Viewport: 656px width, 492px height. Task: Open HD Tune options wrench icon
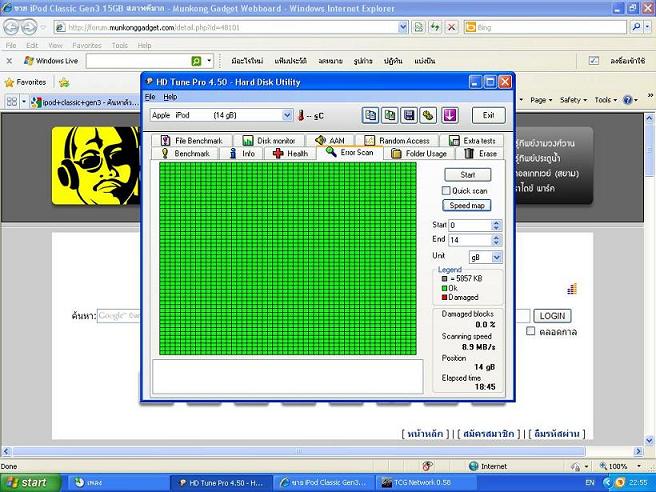[428, 115]
